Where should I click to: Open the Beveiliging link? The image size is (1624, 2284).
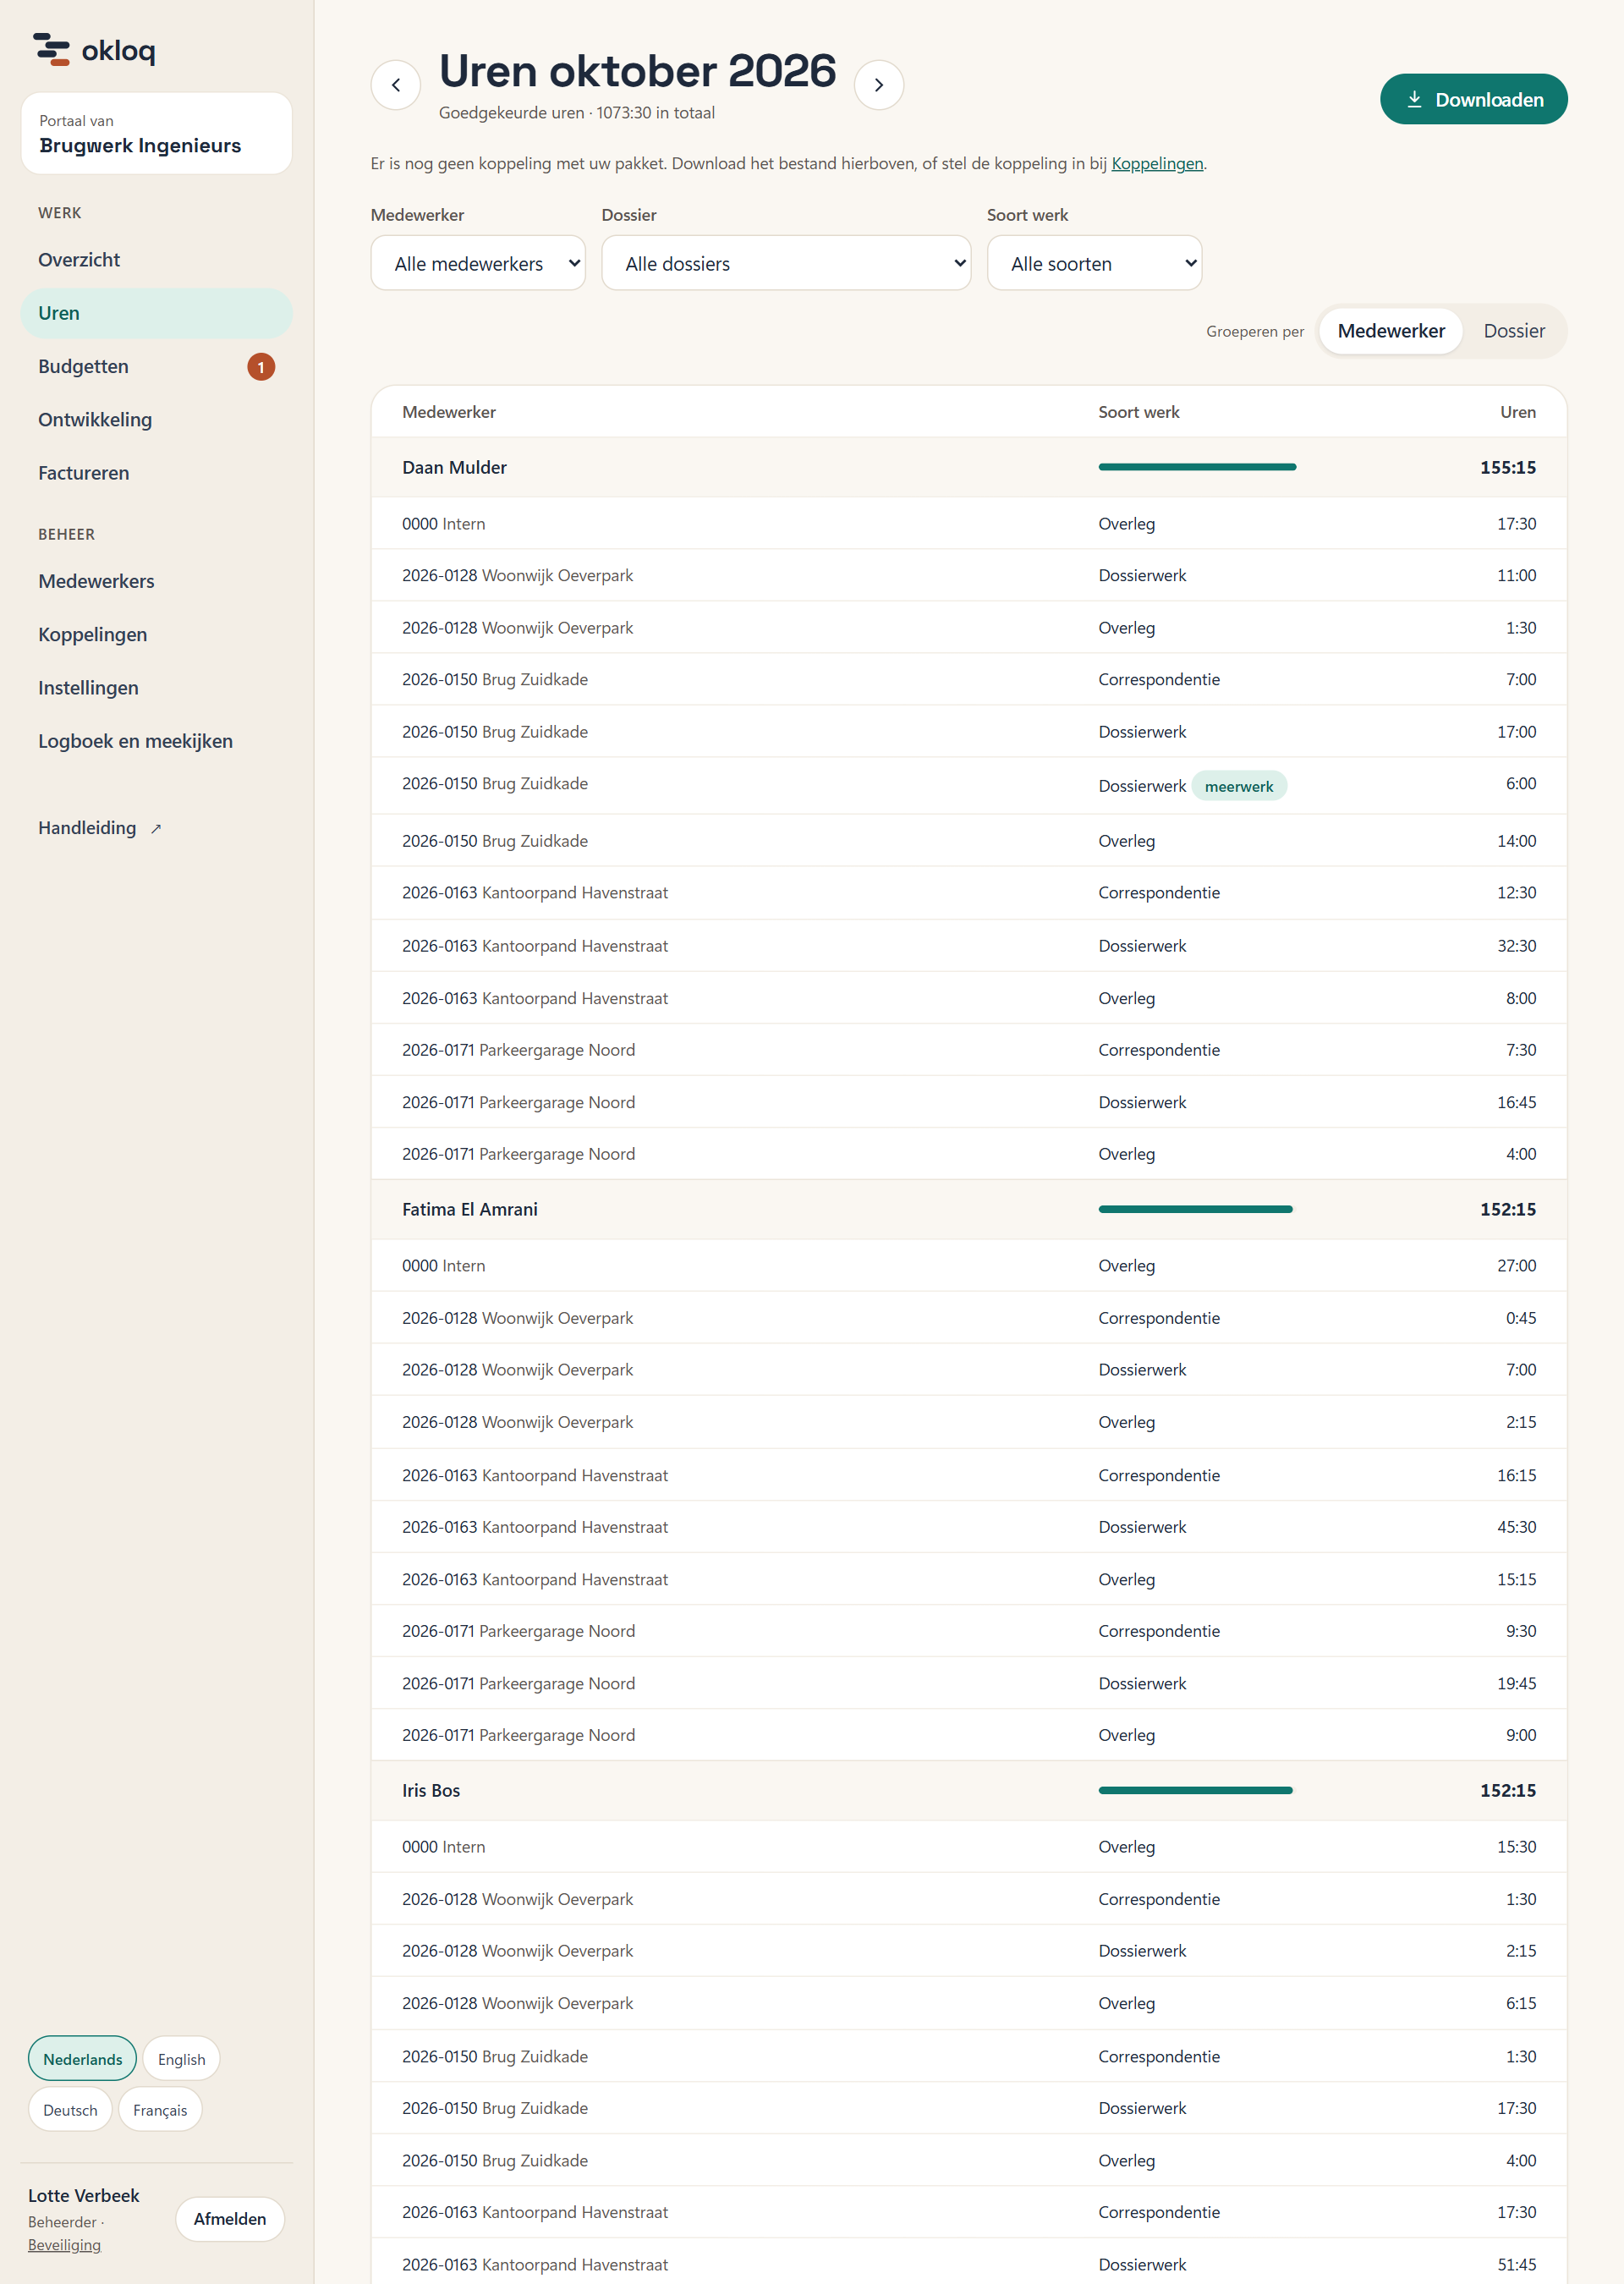click(64, 2245)
